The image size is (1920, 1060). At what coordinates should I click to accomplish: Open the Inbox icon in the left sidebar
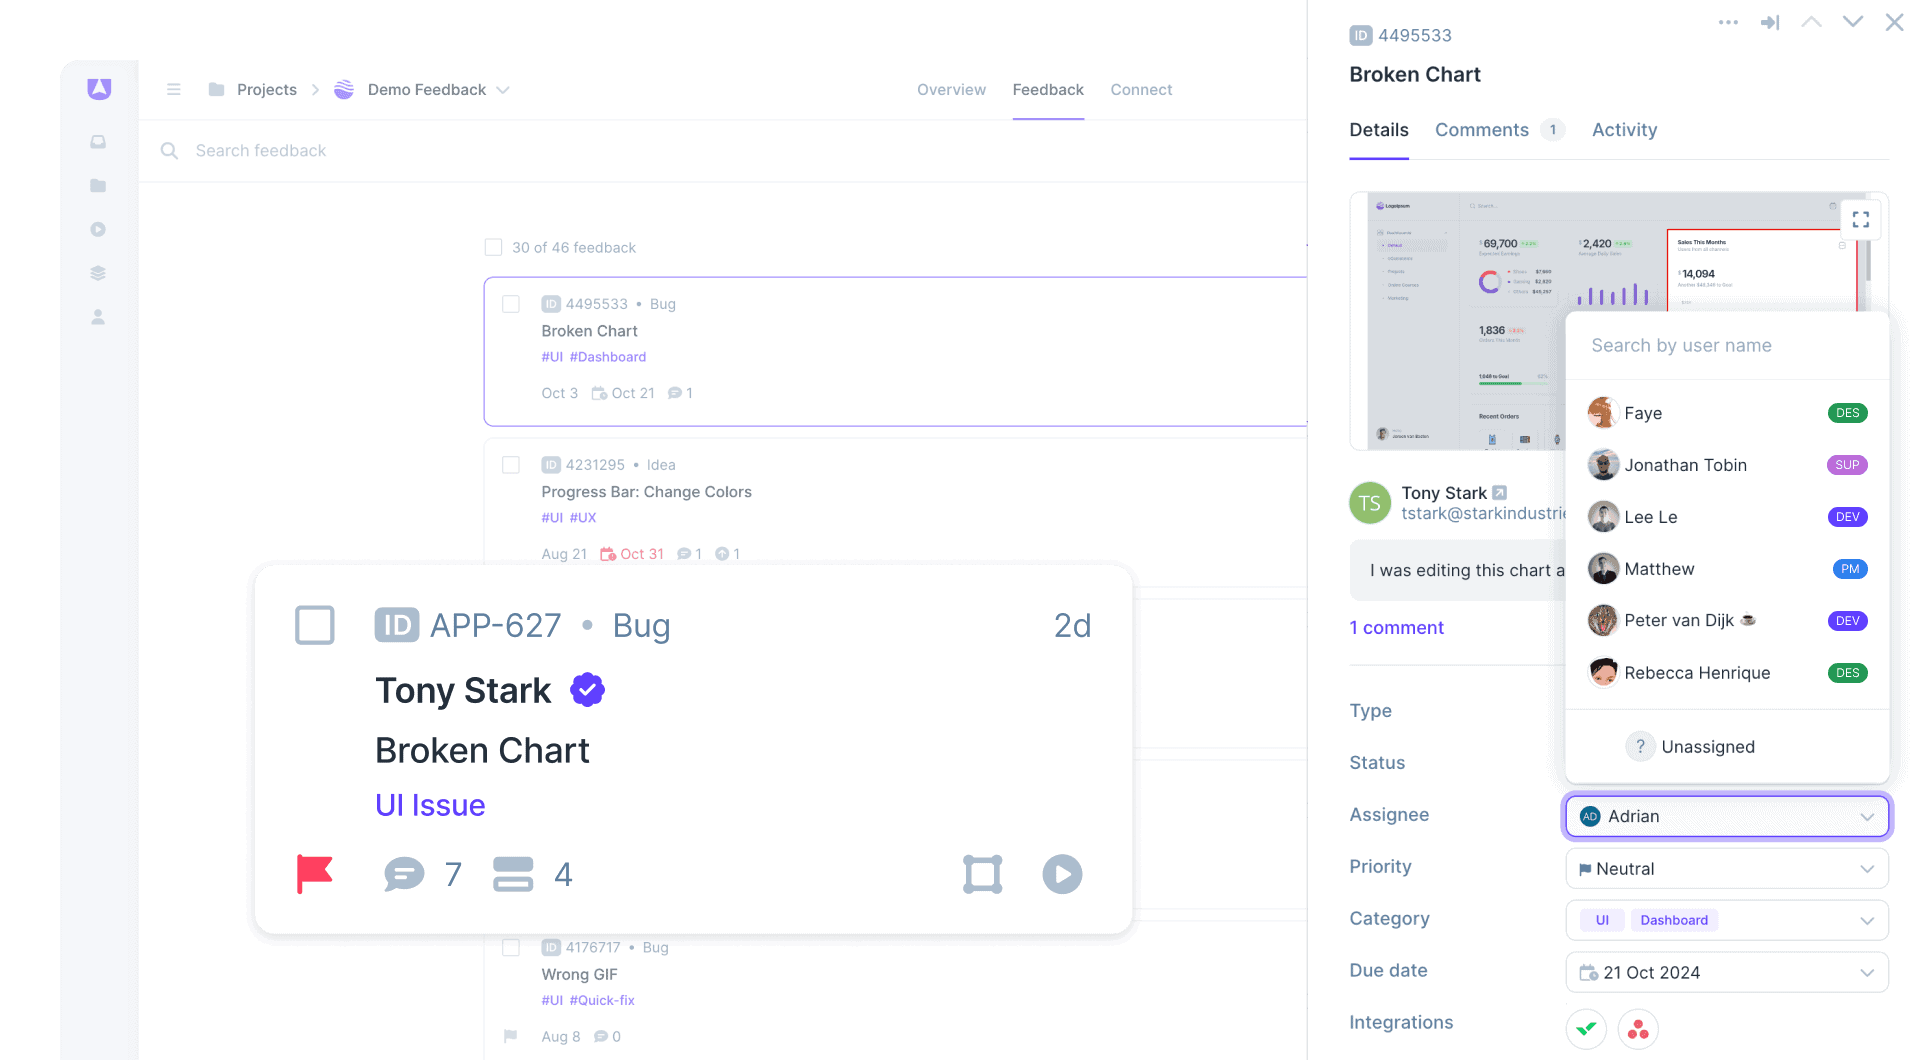click(x=97, y=141)
